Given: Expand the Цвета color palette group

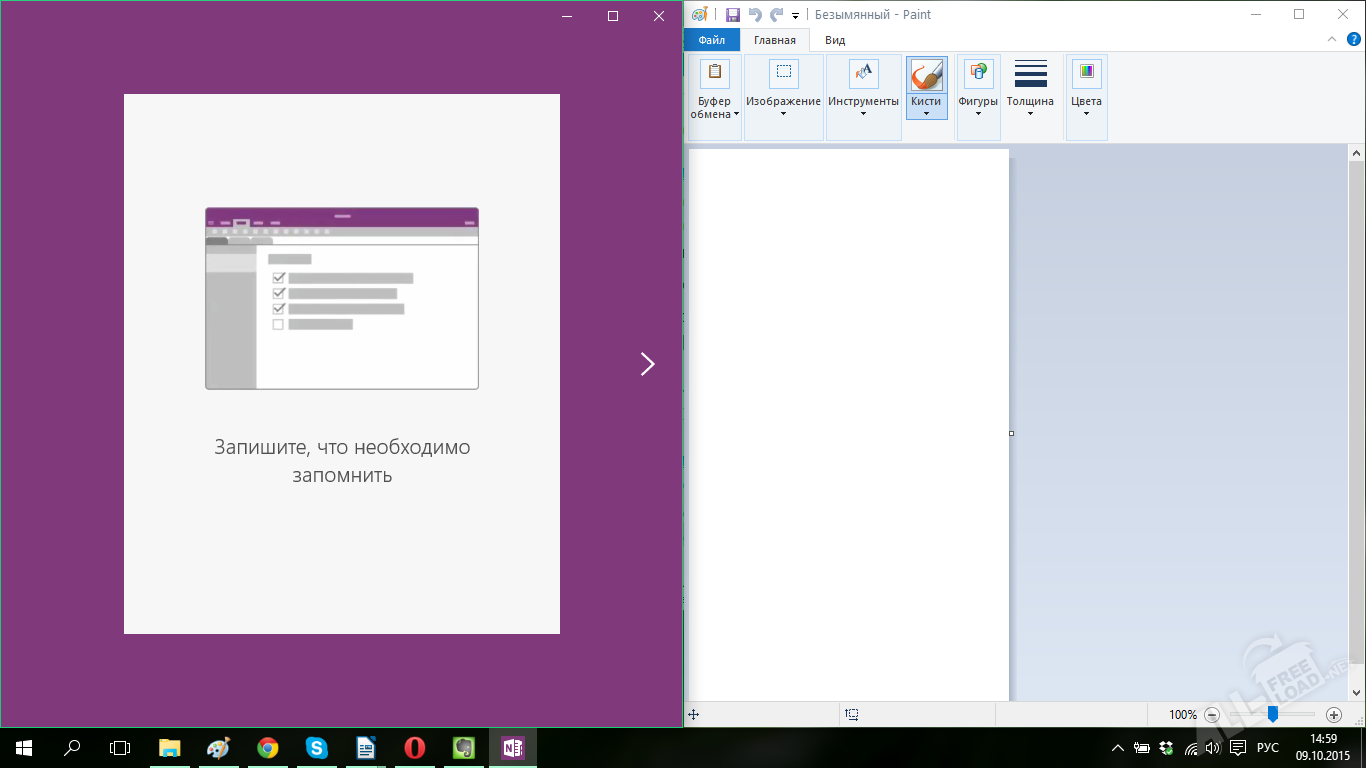Looking at the screenshot, I should coord(1086,90).
